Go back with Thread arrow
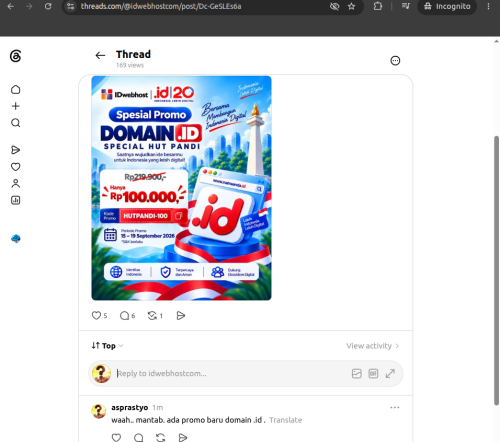Image resolution: width=500 pixels, height=442 pixels. (100, 55)
